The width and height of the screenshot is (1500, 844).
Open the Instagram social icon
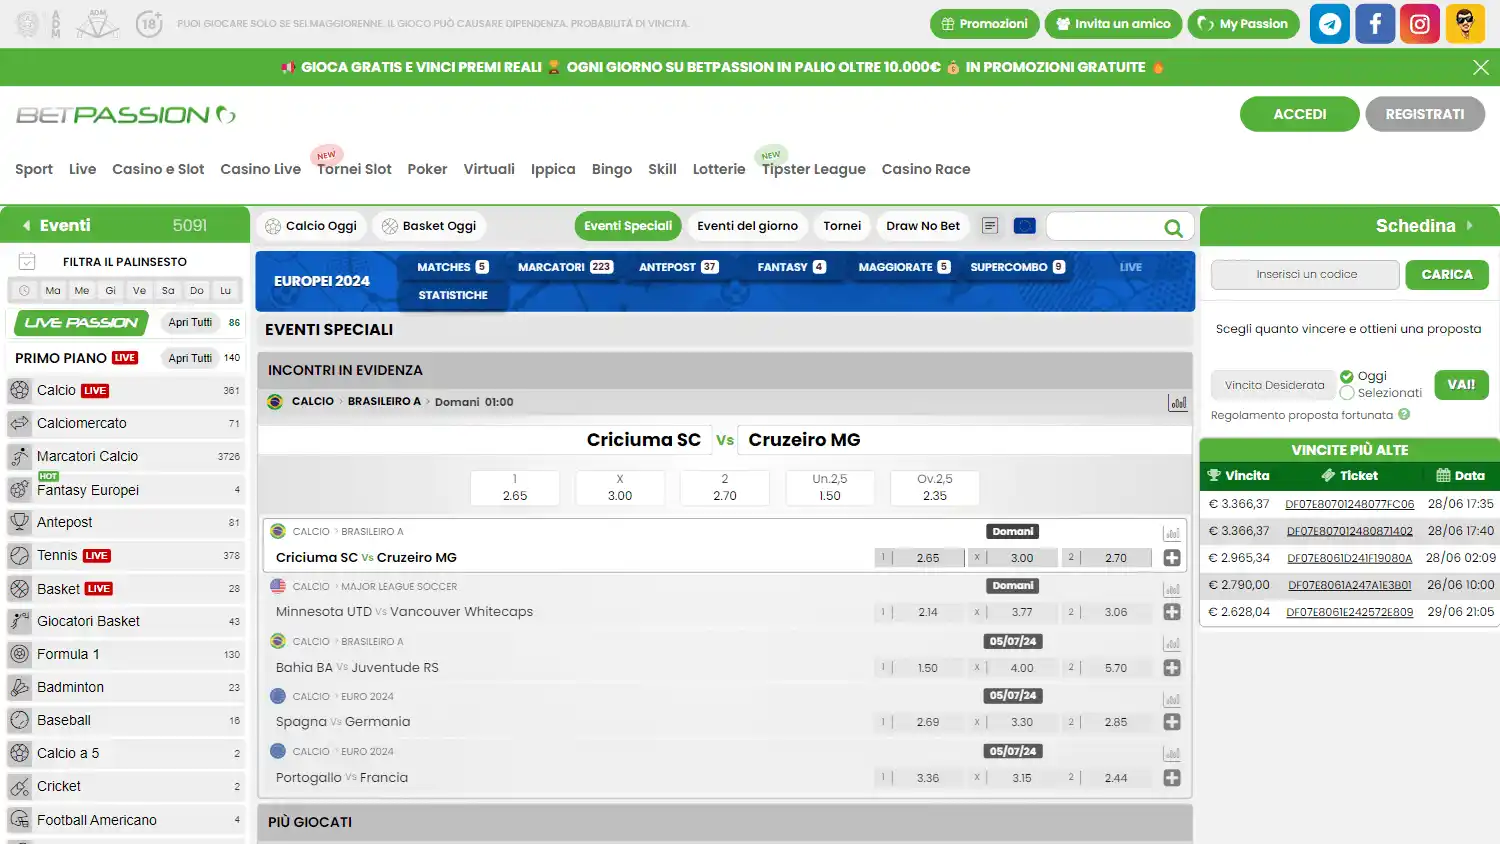tap(1420, 24)
